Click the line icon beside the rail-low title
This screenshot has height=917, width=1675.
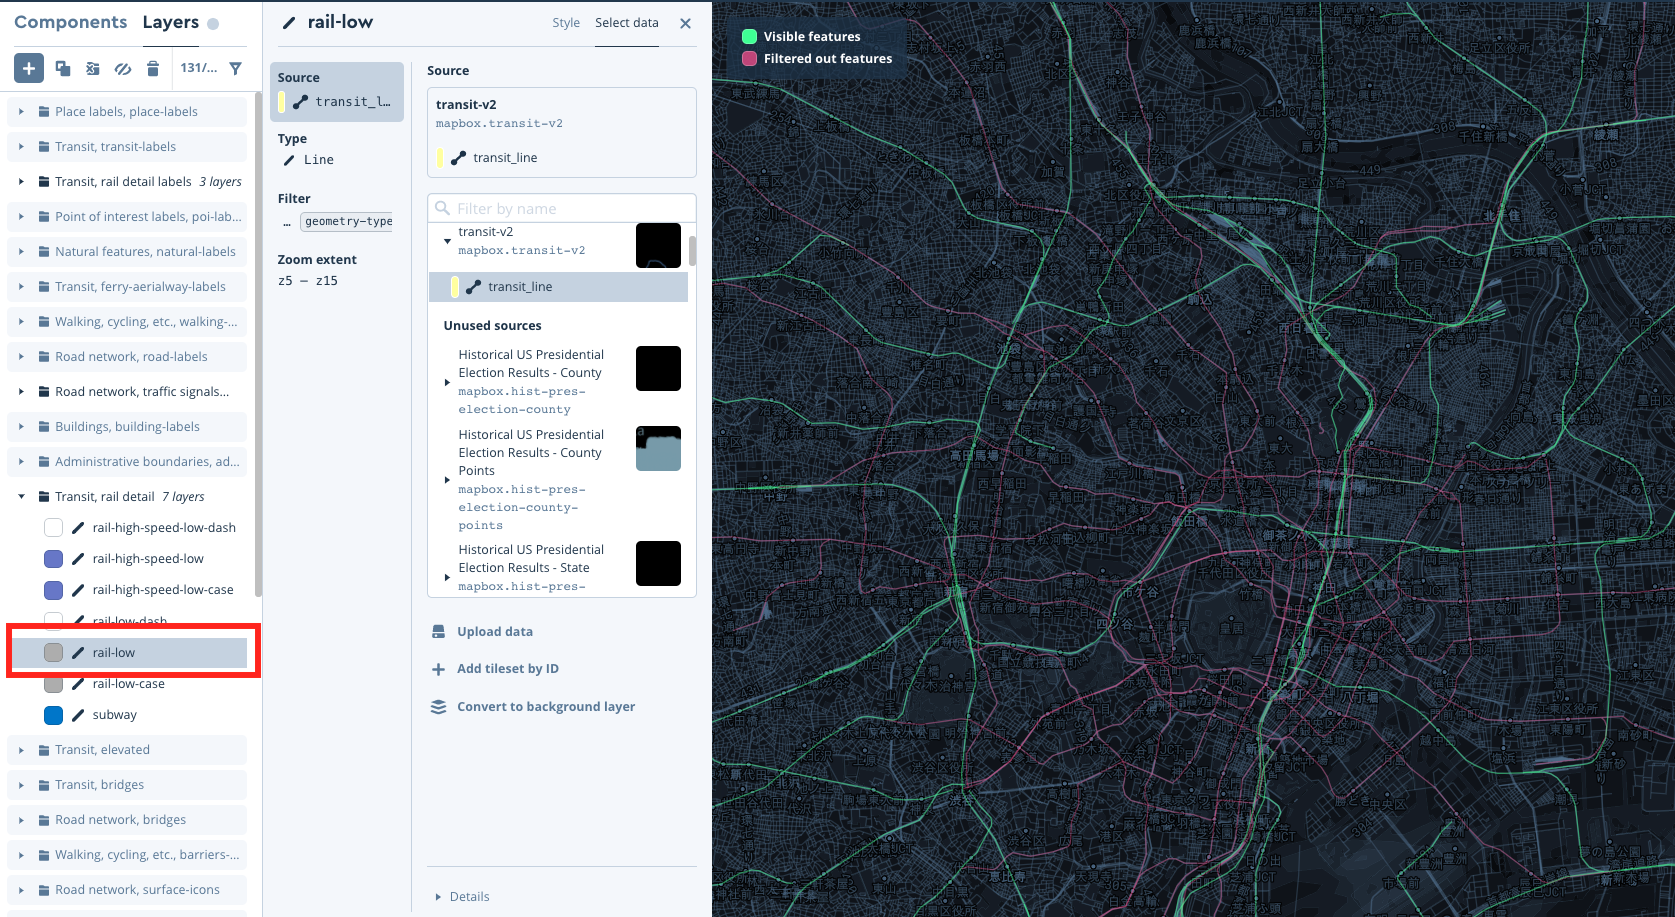[289, 23]
